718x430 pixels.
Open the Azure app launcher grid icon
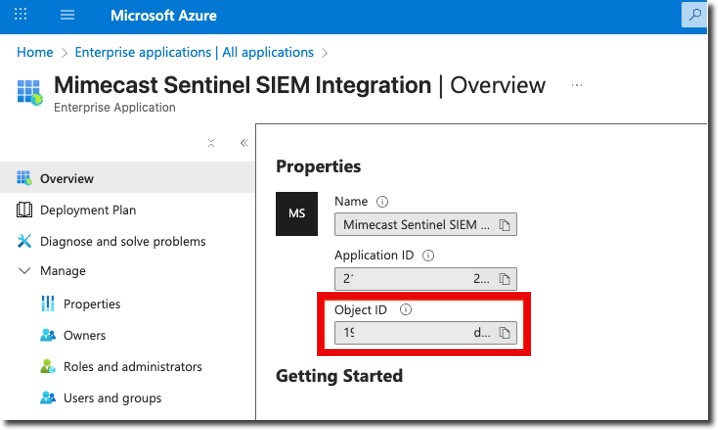[x=21, y=15]
